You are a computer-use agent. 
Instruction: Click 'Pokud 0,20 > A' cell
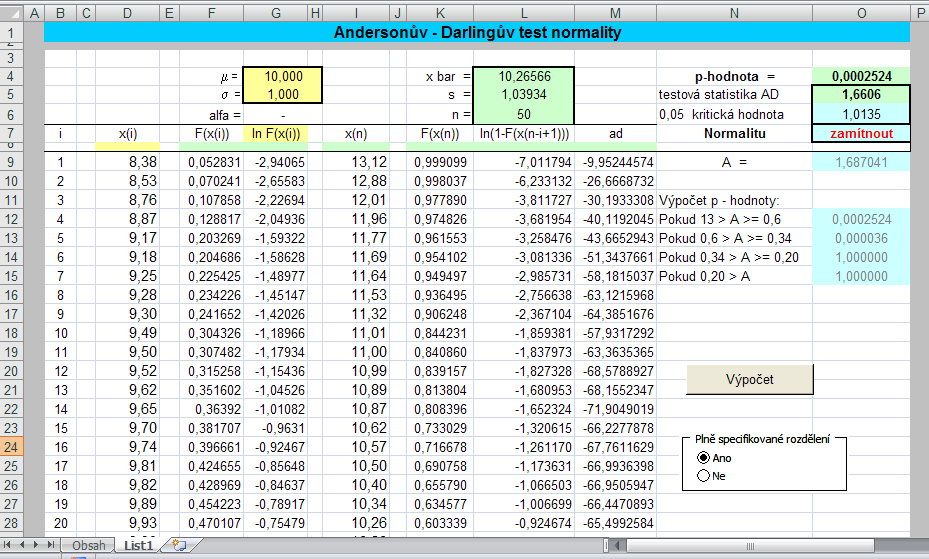click(735, 276)
